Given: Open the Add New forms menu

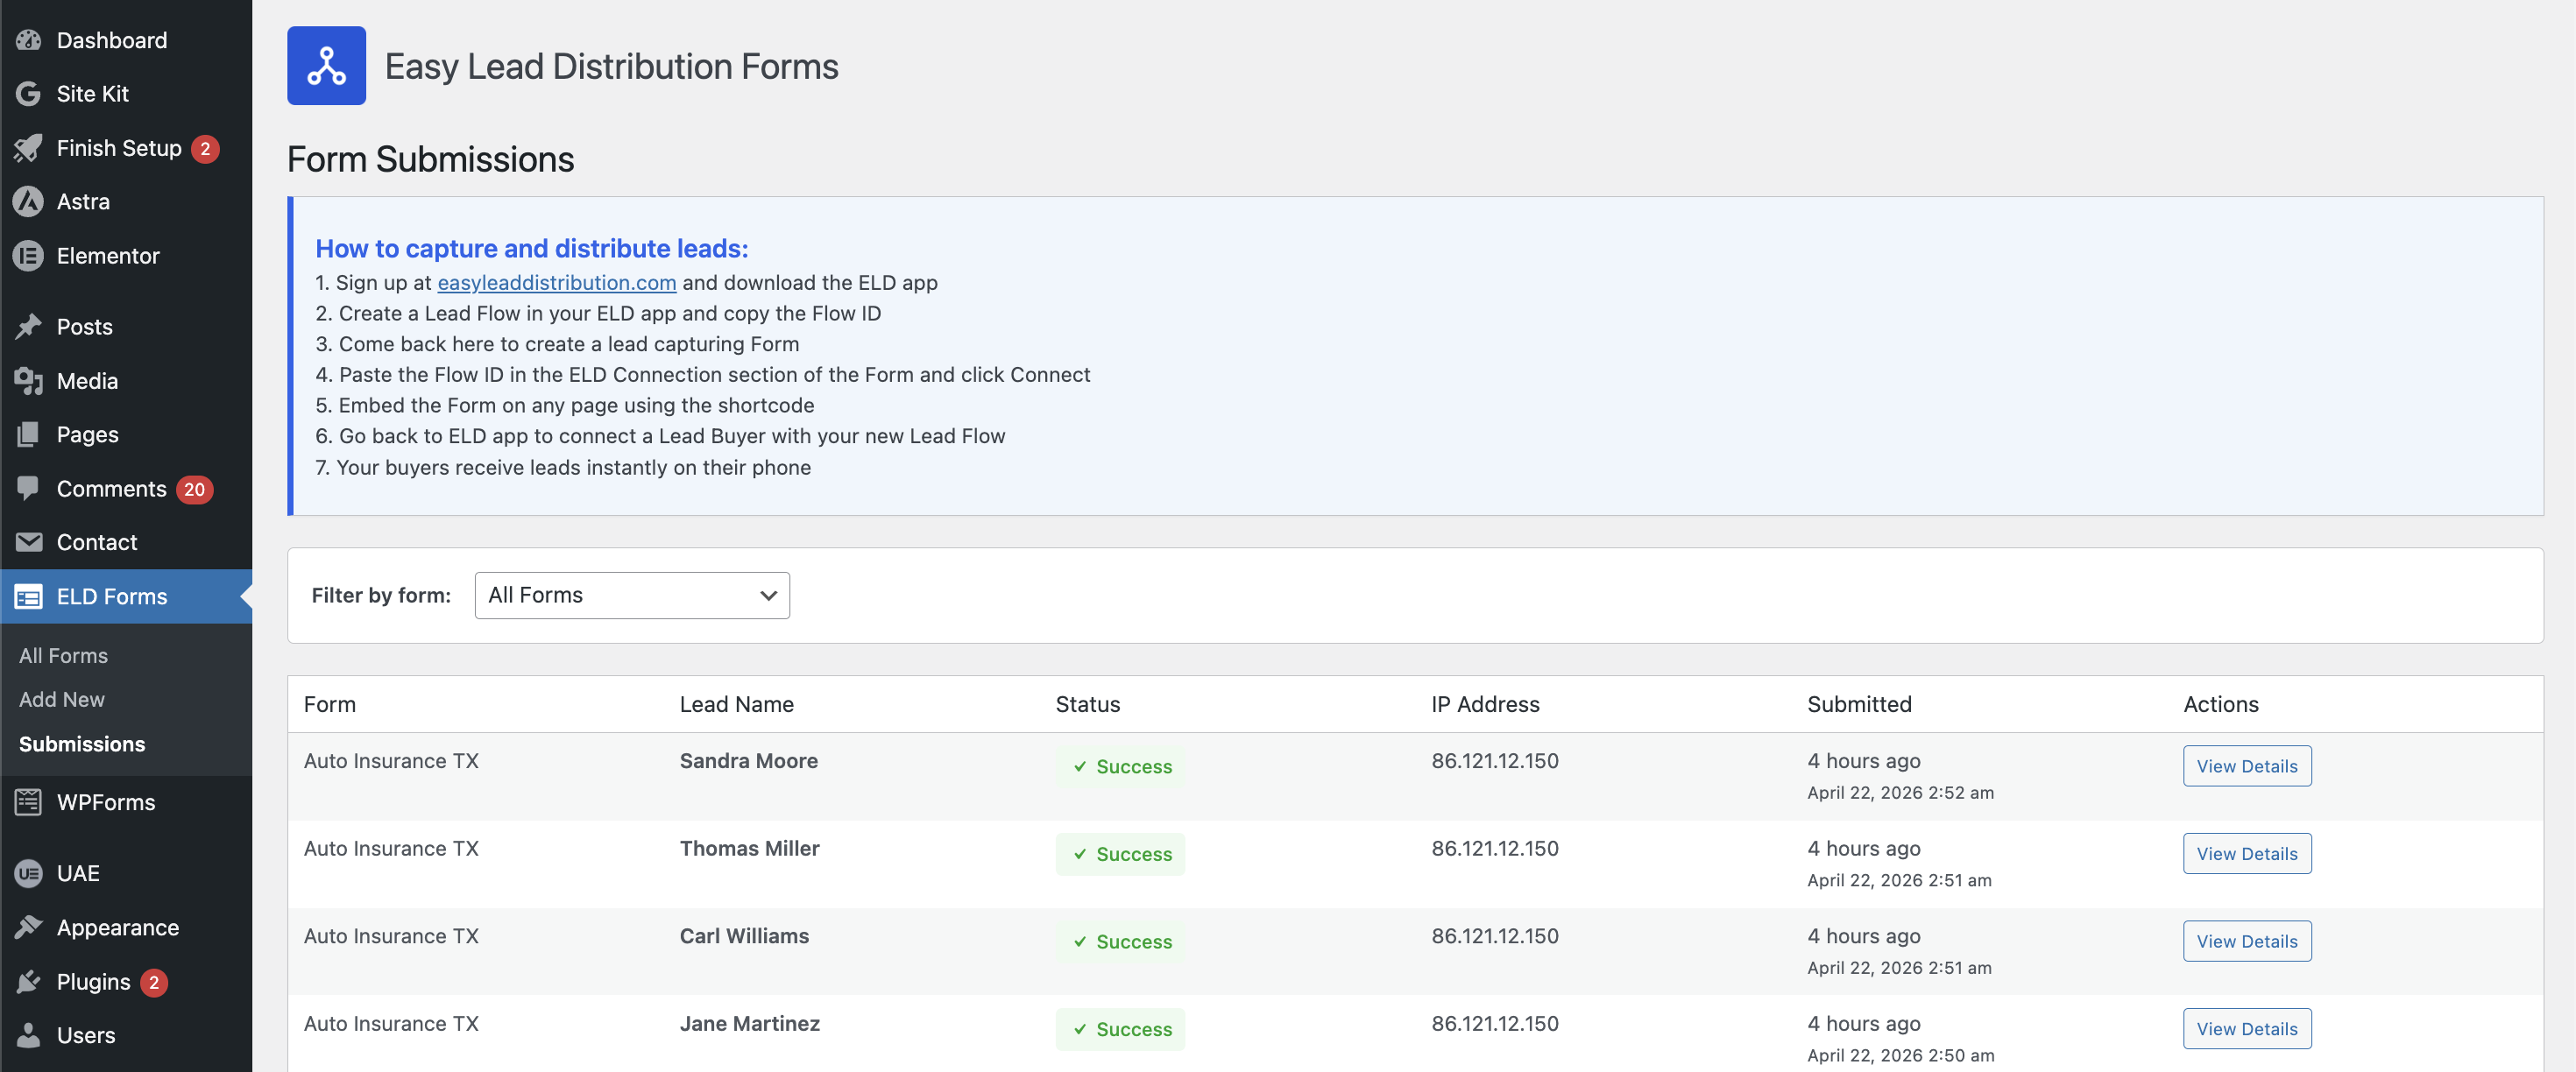Looking at the screenshot, I should (60, 699).
